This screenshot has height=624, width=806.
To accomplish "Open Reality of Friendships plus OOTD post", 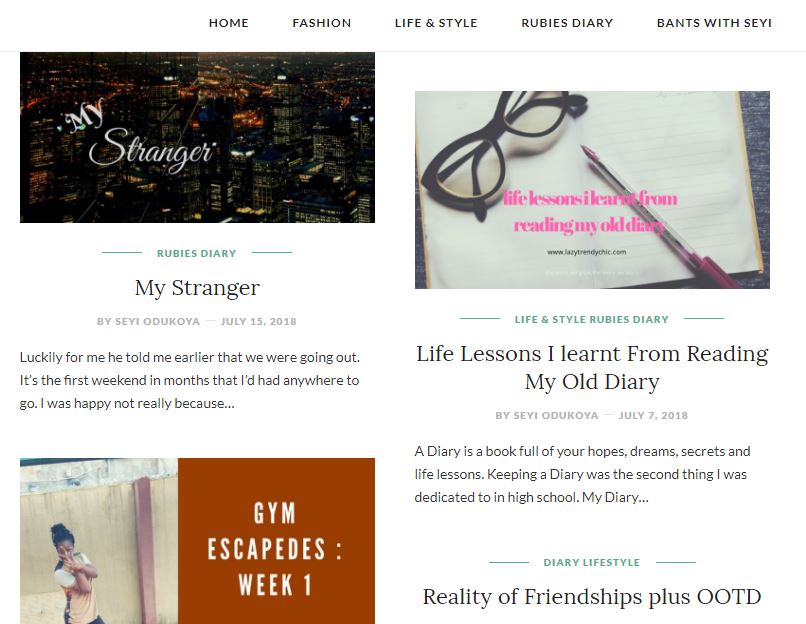I will [592, 597].
